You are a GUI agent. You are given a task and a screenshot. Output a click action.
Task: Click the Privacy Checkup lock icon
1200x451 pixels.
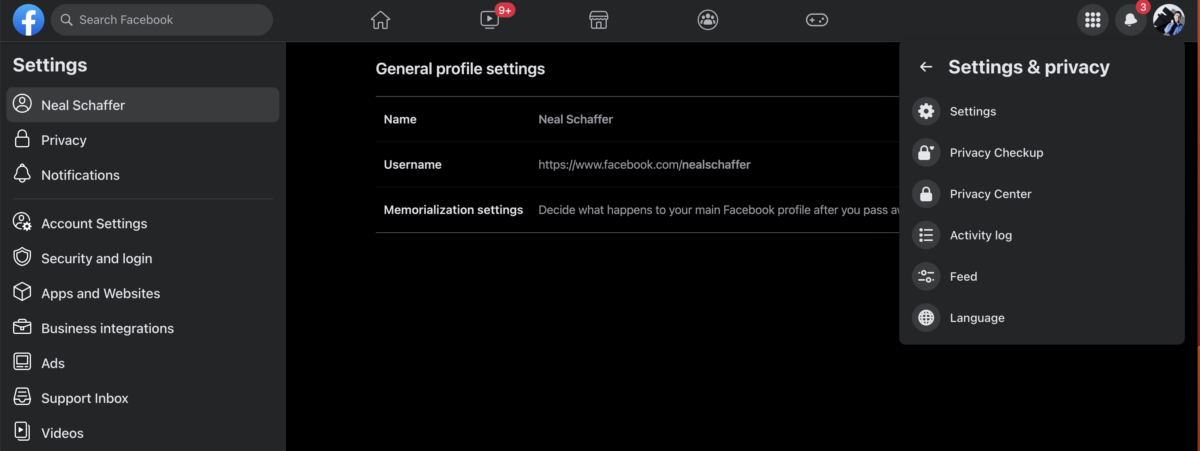[926, 153]
